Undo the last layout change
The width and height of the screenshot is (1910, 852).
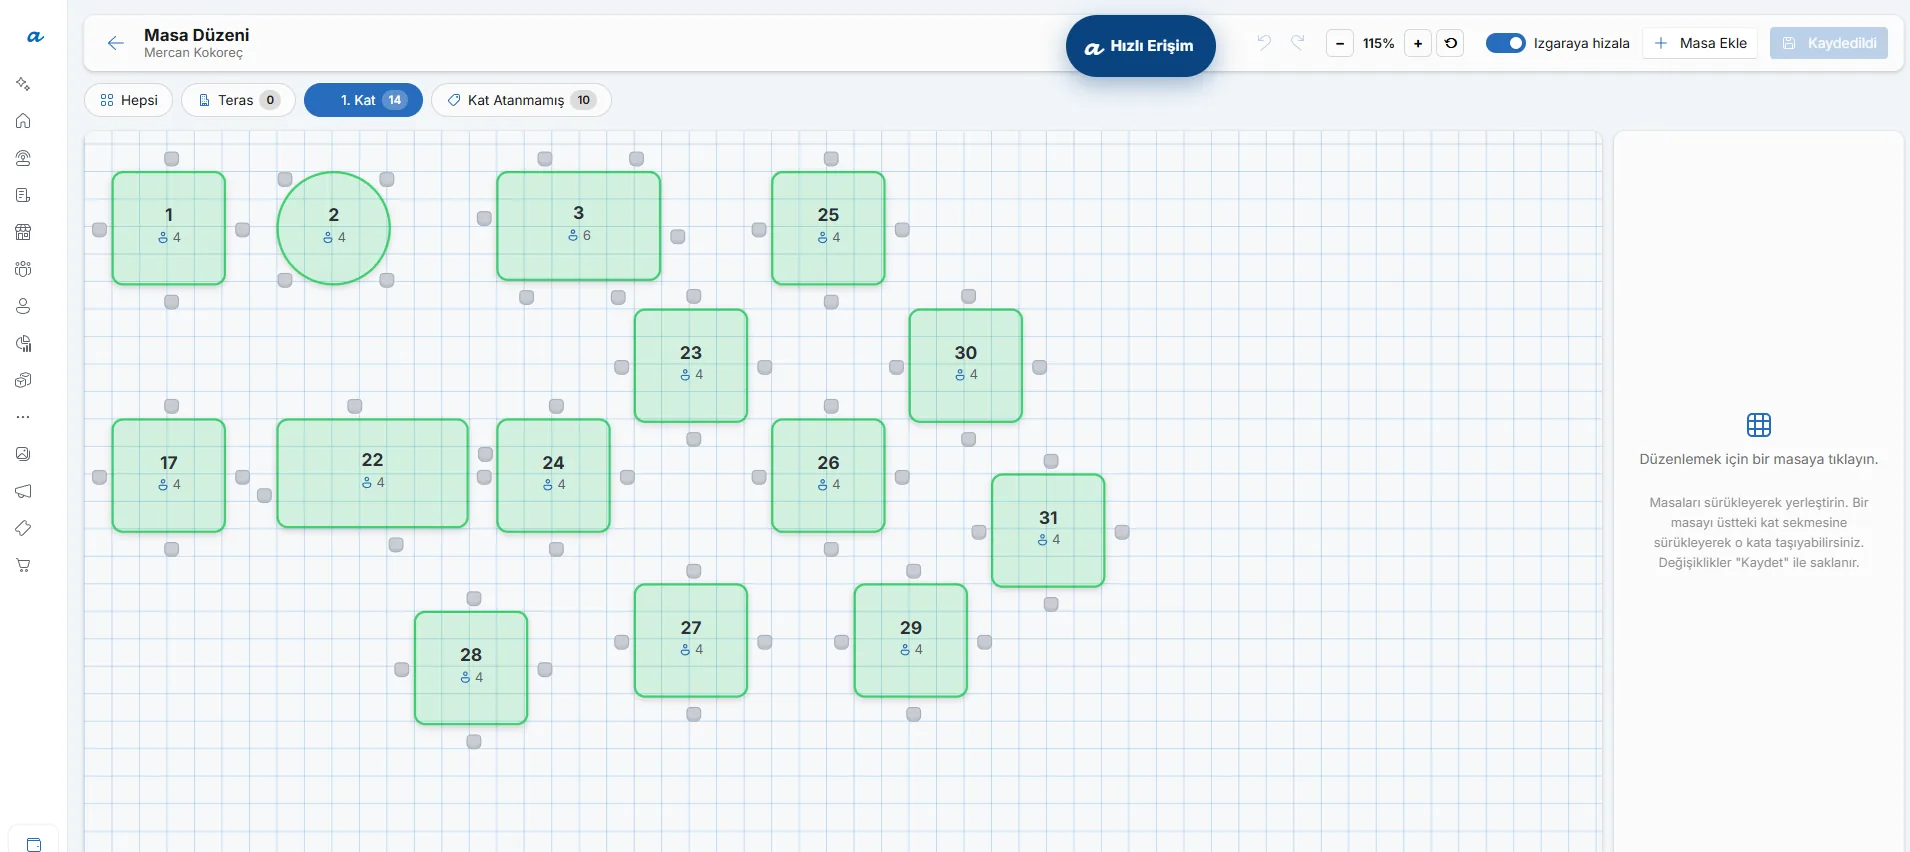pos(1264,42)
